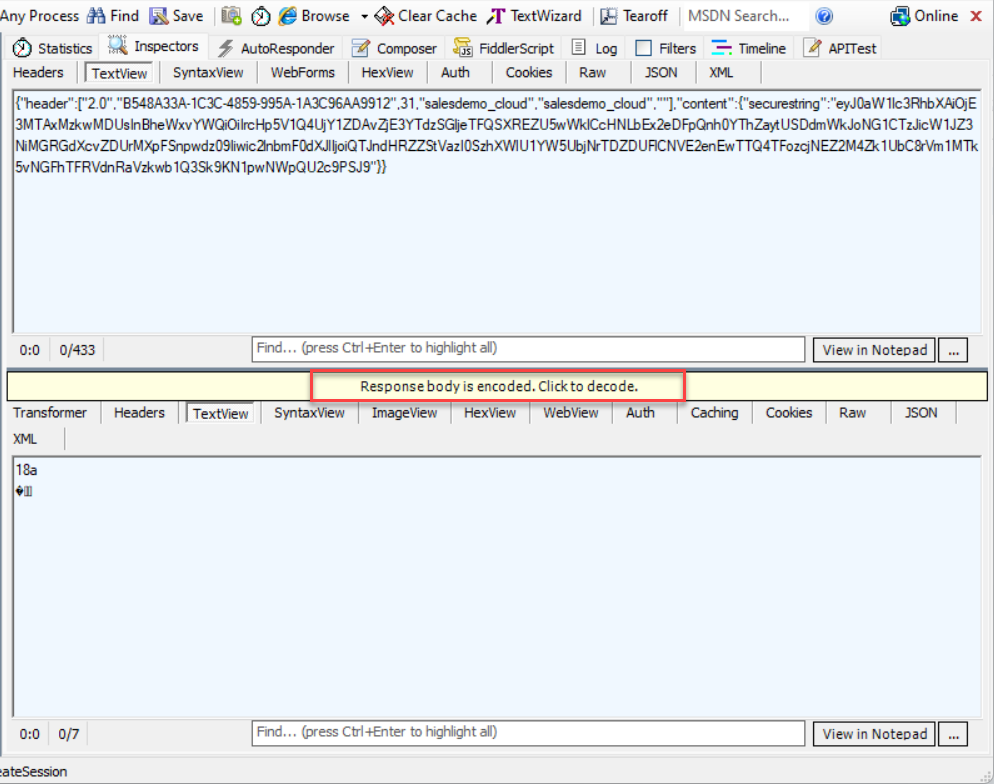Switch to the FiddlerScript tab
994x784 pixels.
(503, 48)
